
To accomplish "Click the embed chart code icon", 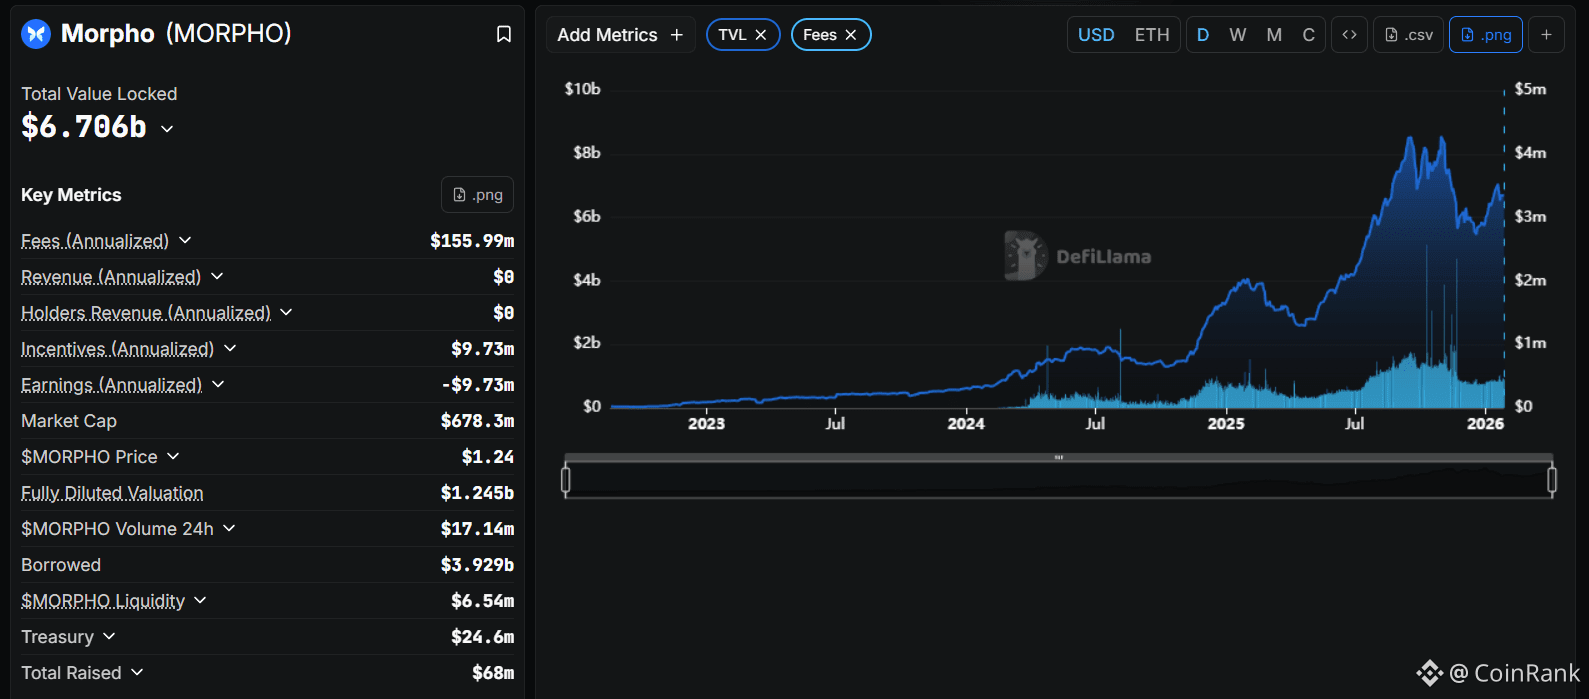I will (x=1349, y=35).
